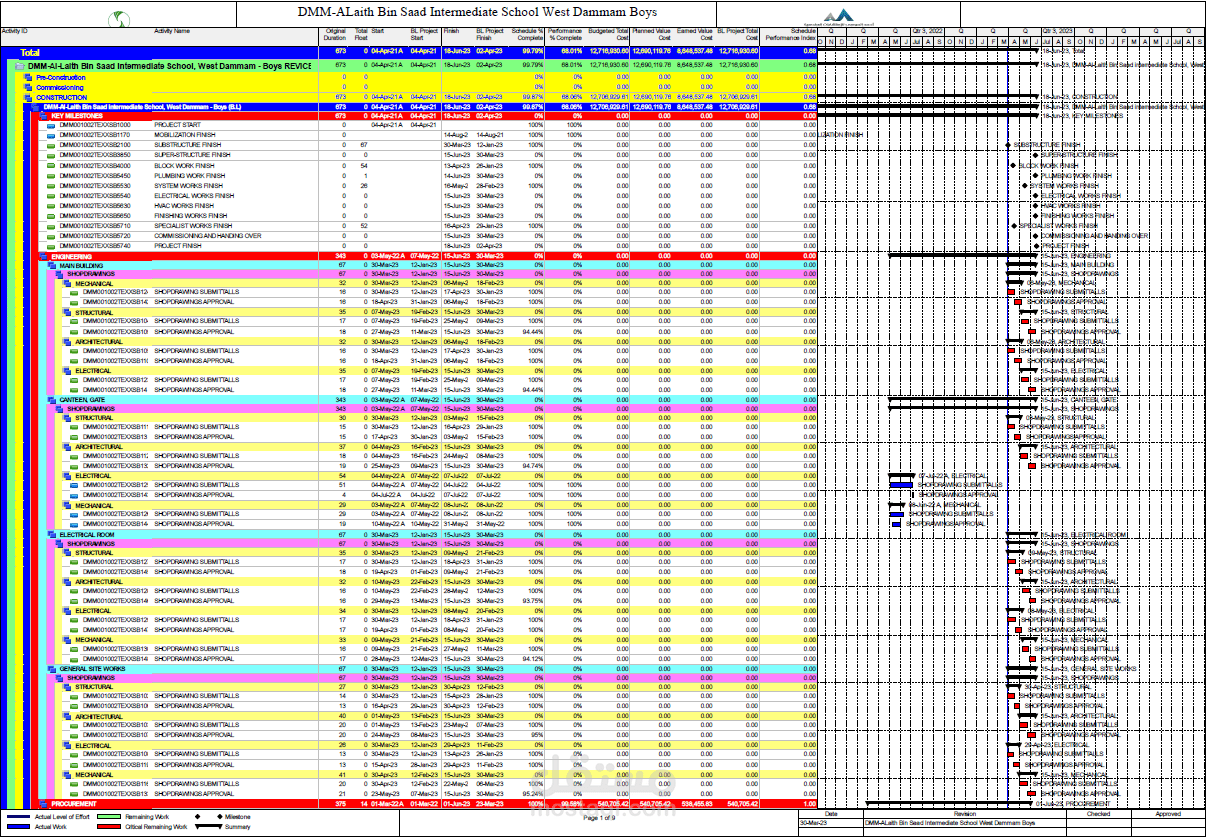Click the activity icon for PLUMBING WORK FINISH
Viewport: 1208px width, 838px height.
(x=51, y=176)
